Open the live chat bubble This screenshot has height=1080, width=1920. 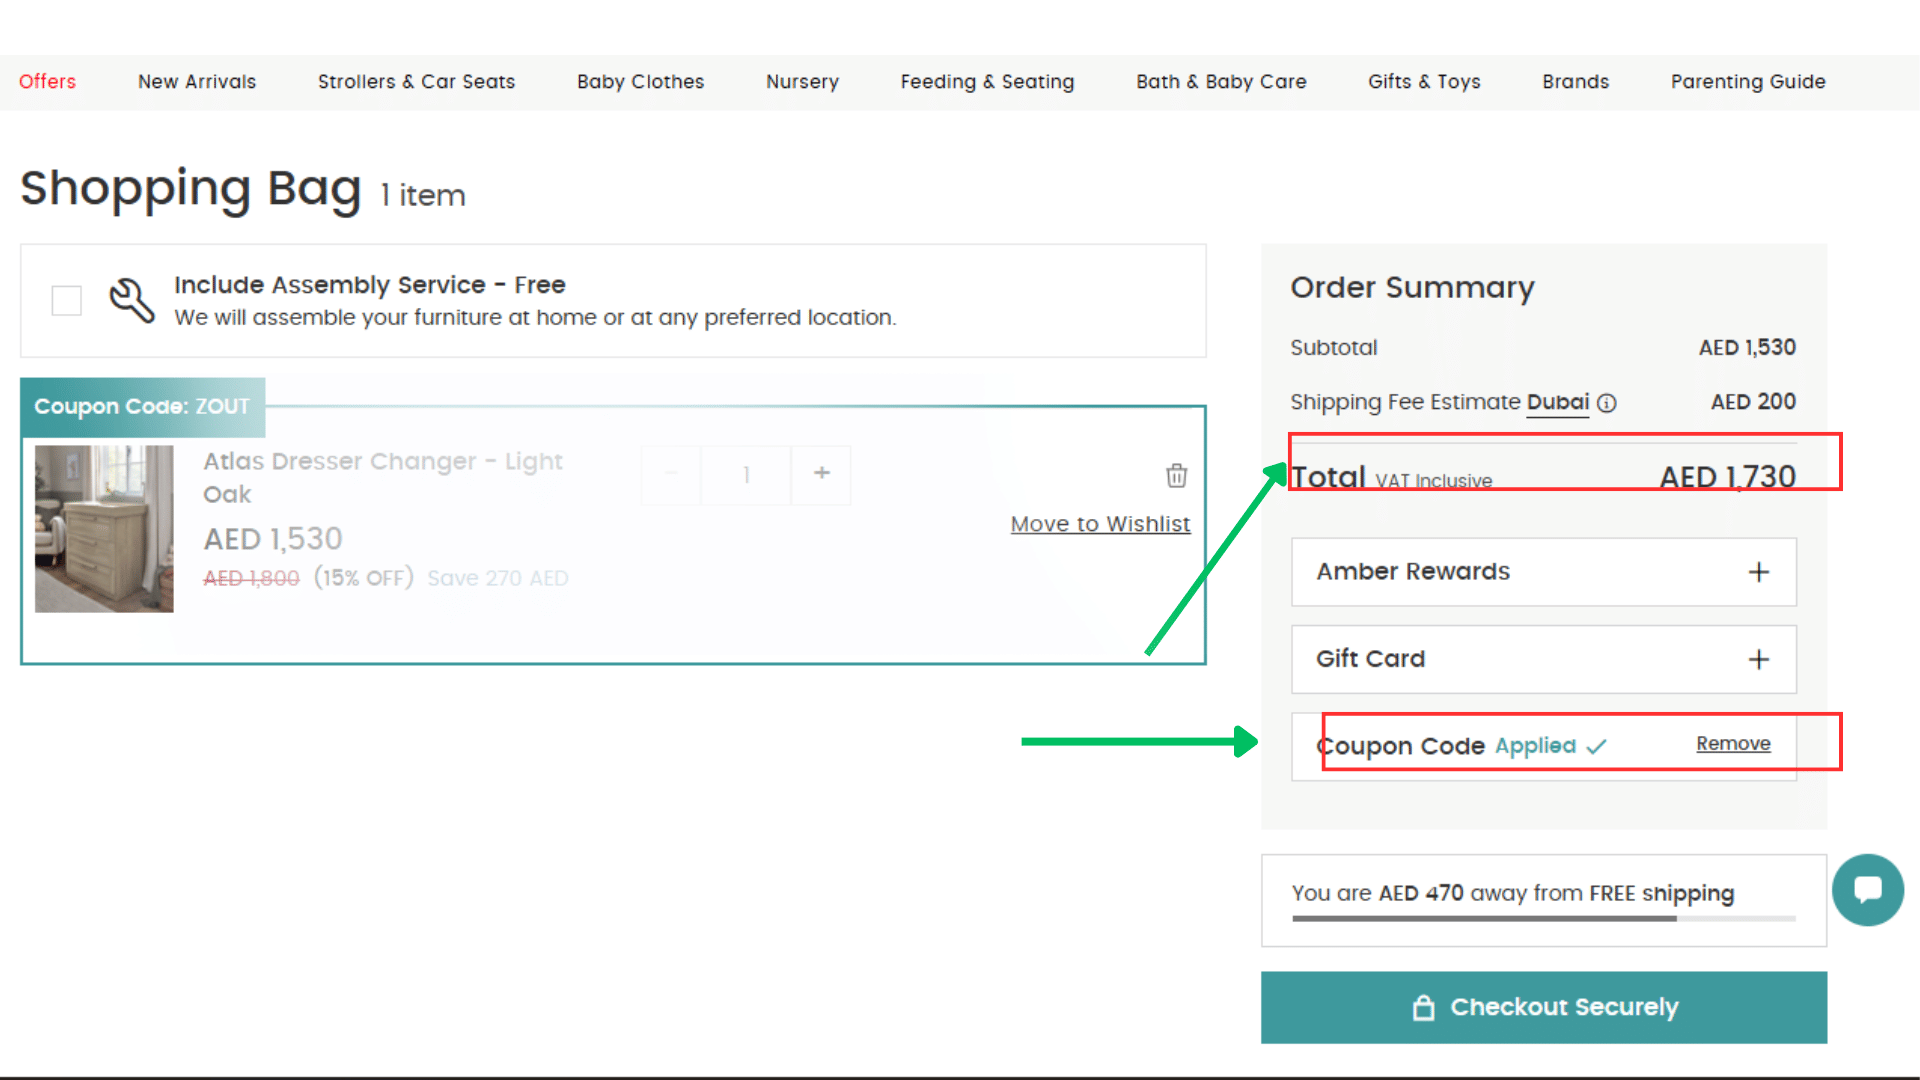coord(1867,889)
